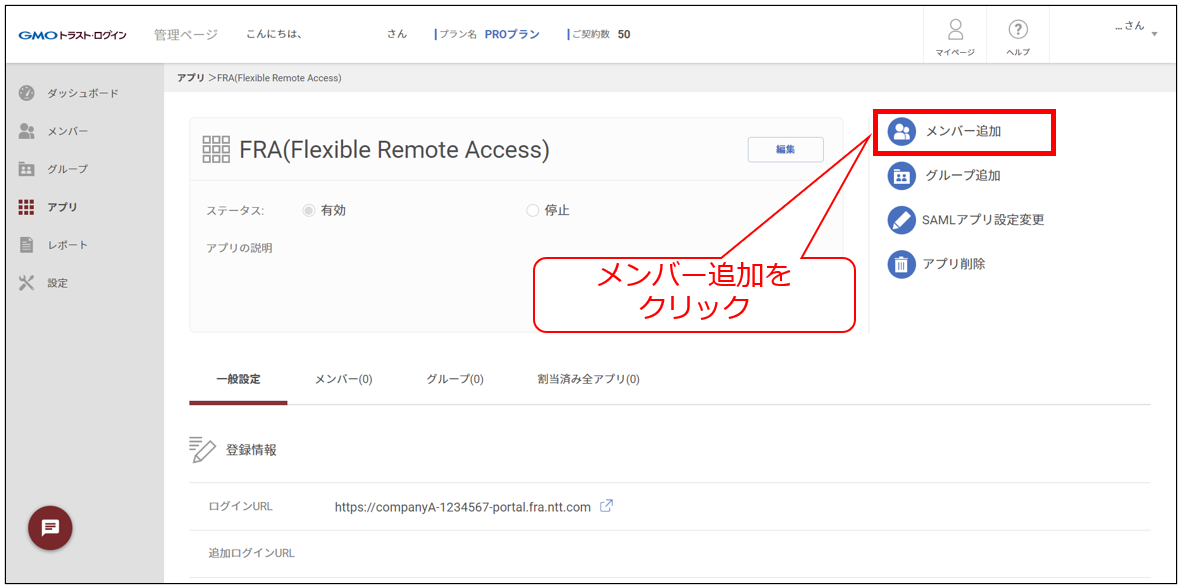Open the グループ sidebar item
This screenshot has width=1180, height=587.
(67, 169)
